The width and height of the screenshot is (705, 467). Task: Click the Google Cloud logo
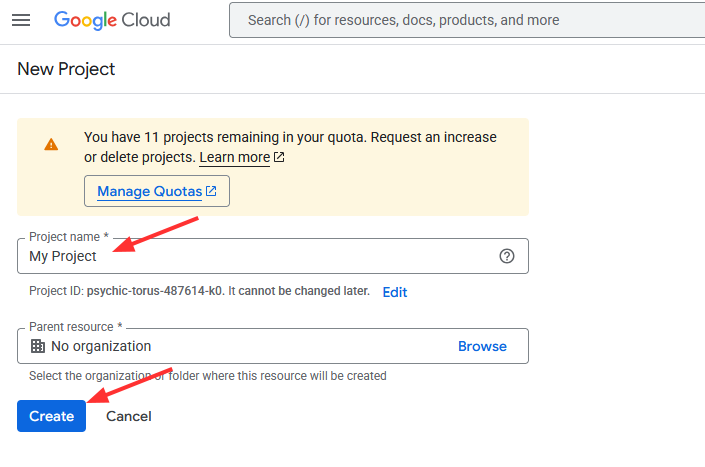click(x=112, y=20)
